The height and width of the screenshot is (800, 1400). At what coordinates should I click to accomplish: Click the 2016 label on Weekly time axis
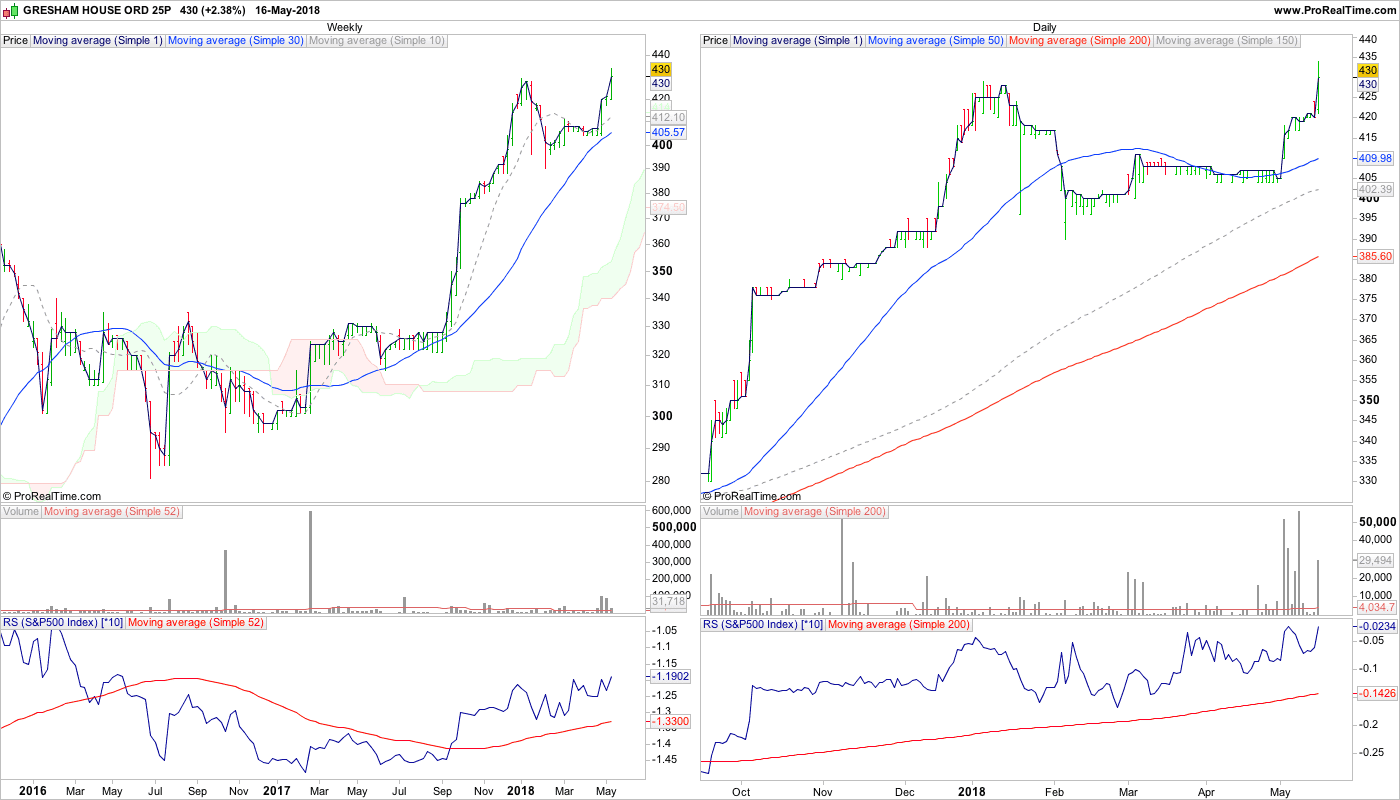(34, 790)
